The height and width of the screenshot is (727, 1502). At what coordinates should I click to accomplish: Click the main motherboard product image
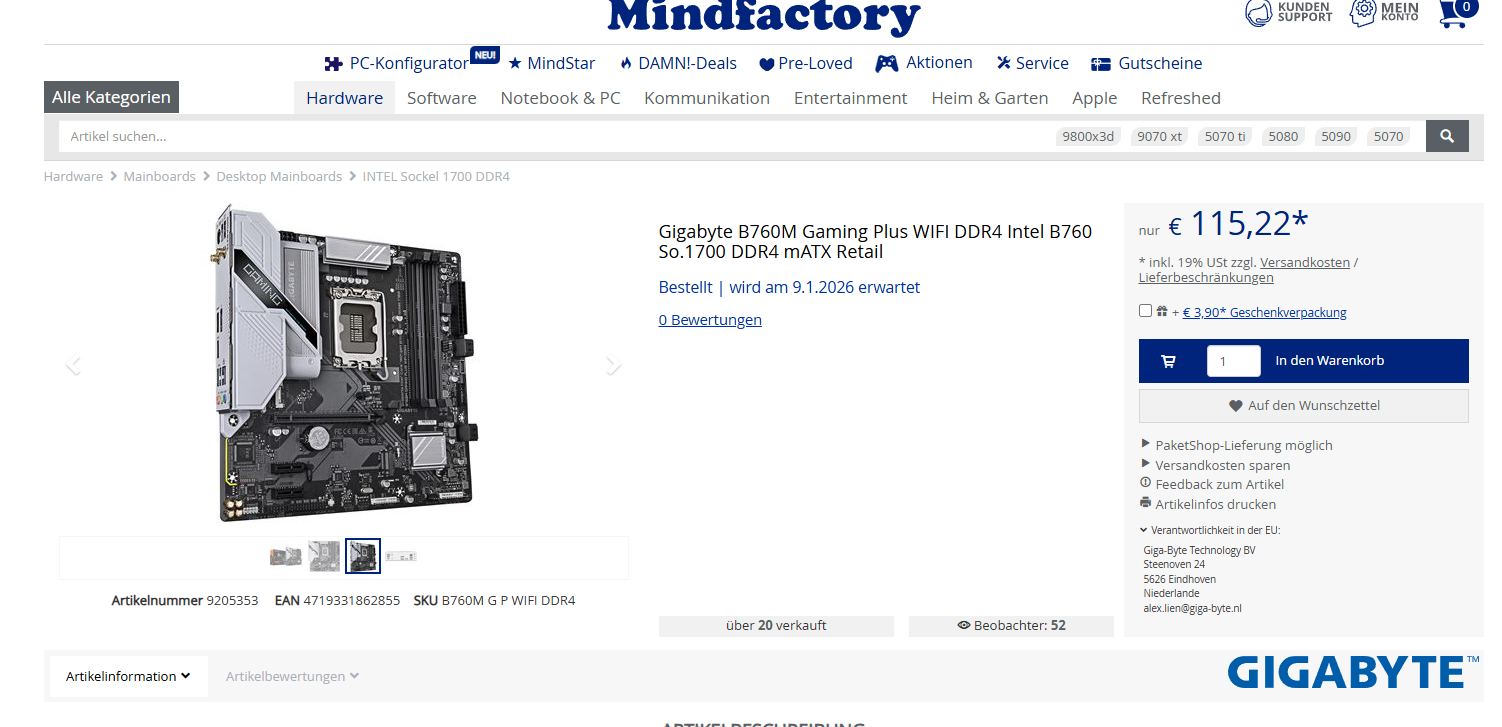coord(345,362)
